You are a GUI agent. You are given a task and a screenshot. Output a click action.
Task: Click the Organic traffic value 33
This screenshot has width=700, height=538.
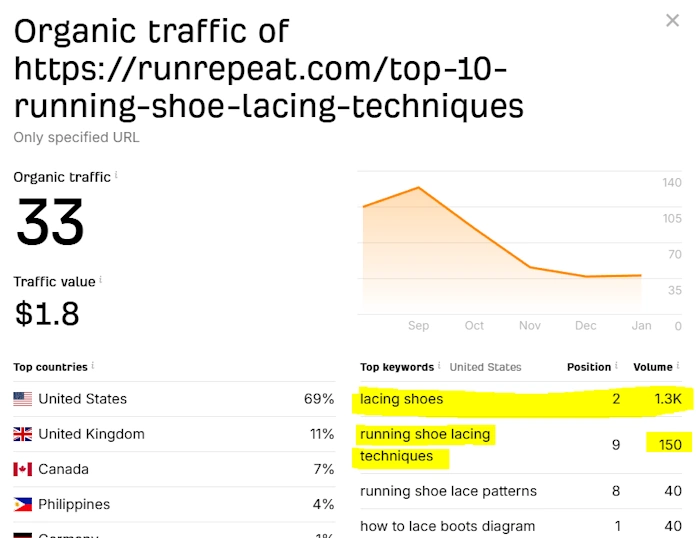pos(50,222)
